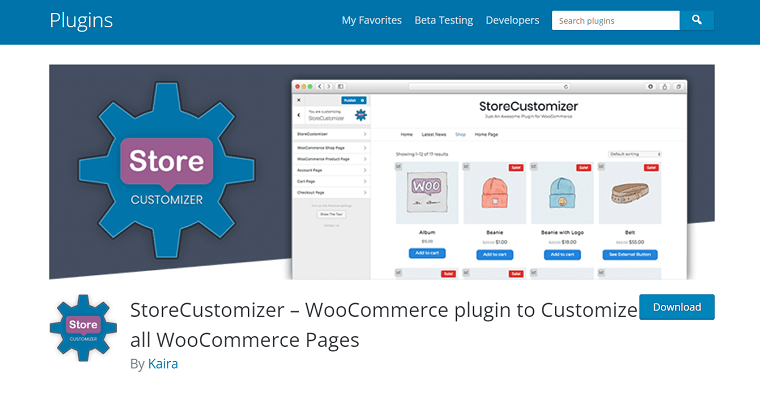Click the back chevron beside StoreCustomizer
Image resolution: width=760 pixels, height=395 pixels.
299,115
